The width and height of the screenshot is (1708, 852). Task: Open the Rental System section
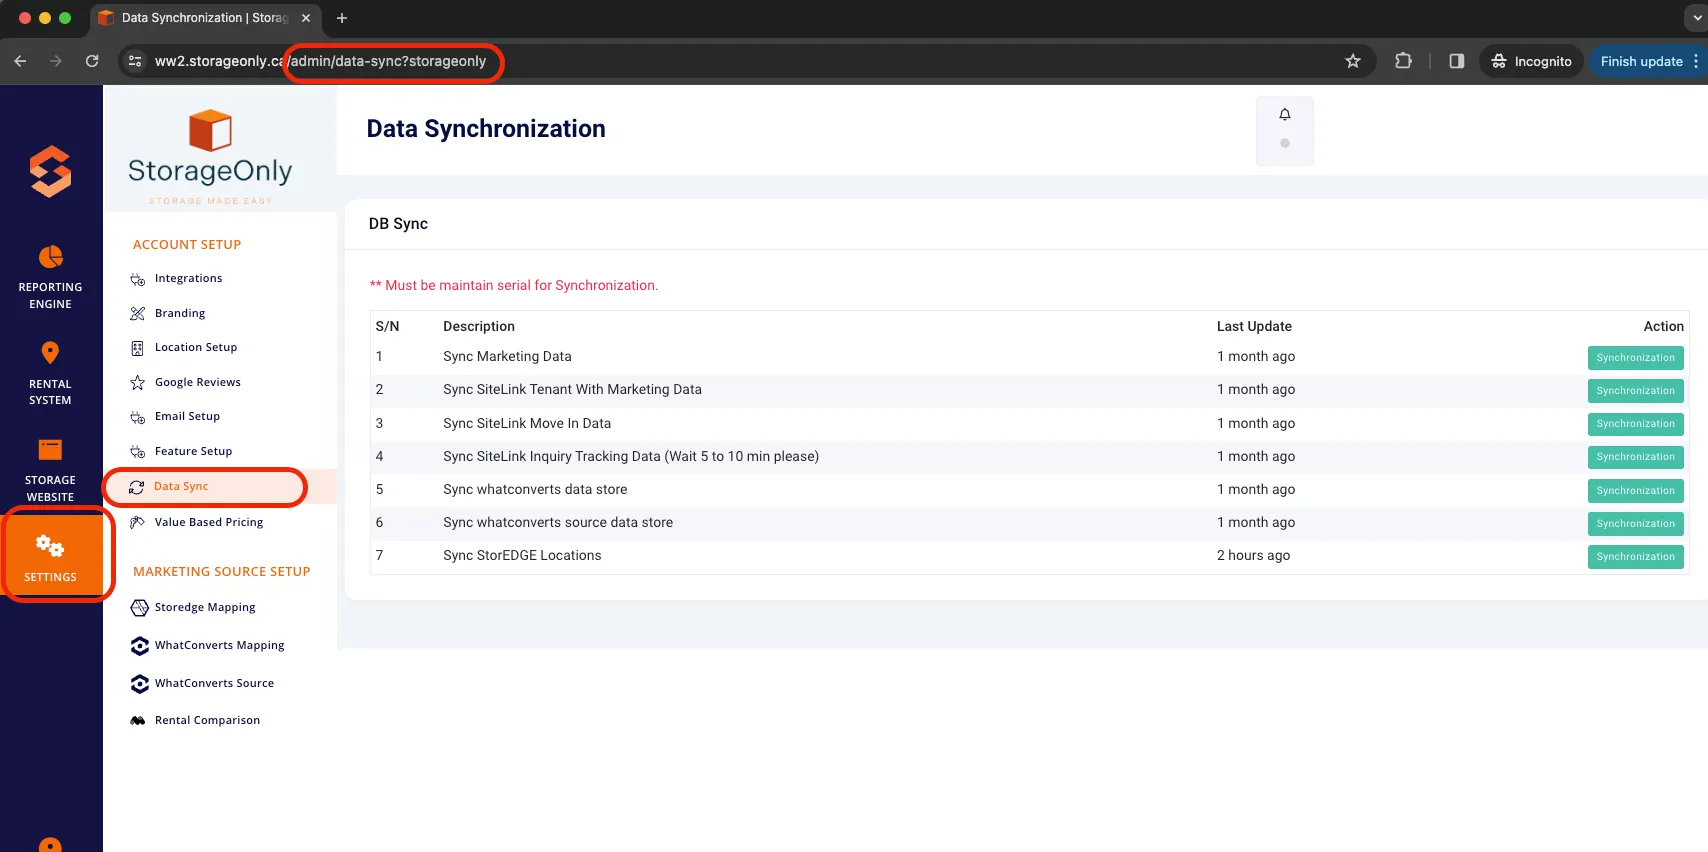tap(50, 373)
